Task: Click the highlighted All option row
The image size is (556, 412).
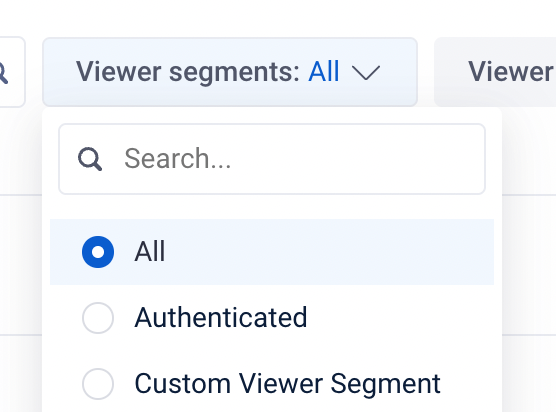Action: pyautogui.click(x=272, y=252)
